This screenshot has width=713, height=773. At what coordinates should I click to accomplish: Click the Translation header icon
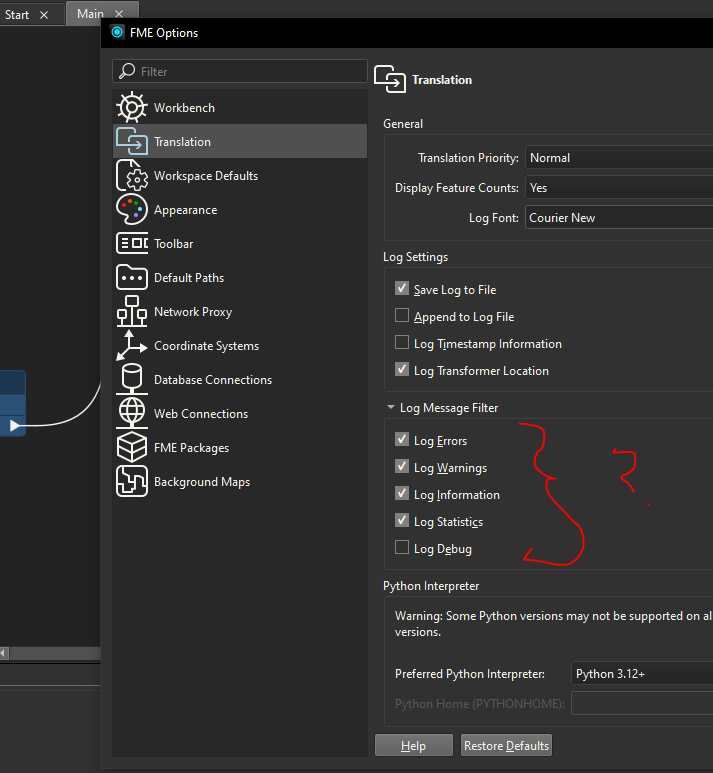[x=390, y=79]
